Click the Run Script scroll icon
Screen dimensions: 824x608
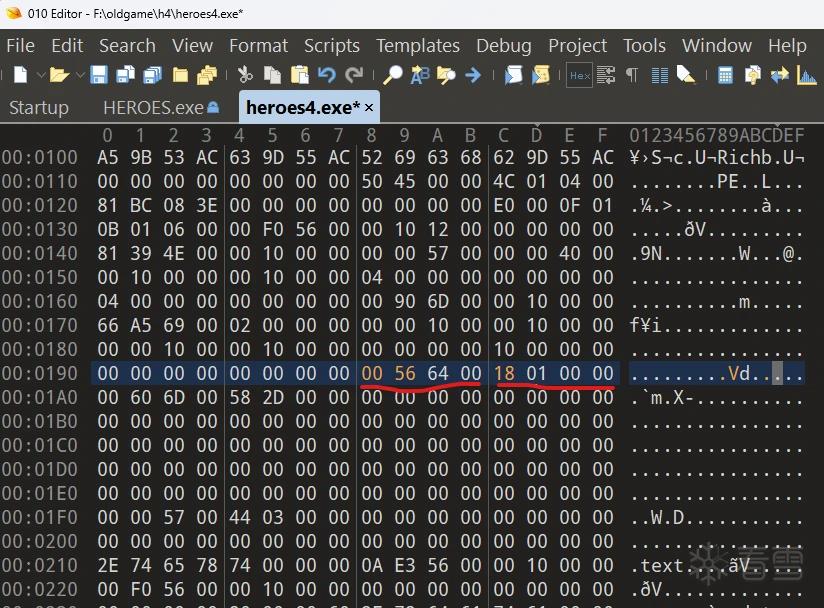tap(513, 75)
